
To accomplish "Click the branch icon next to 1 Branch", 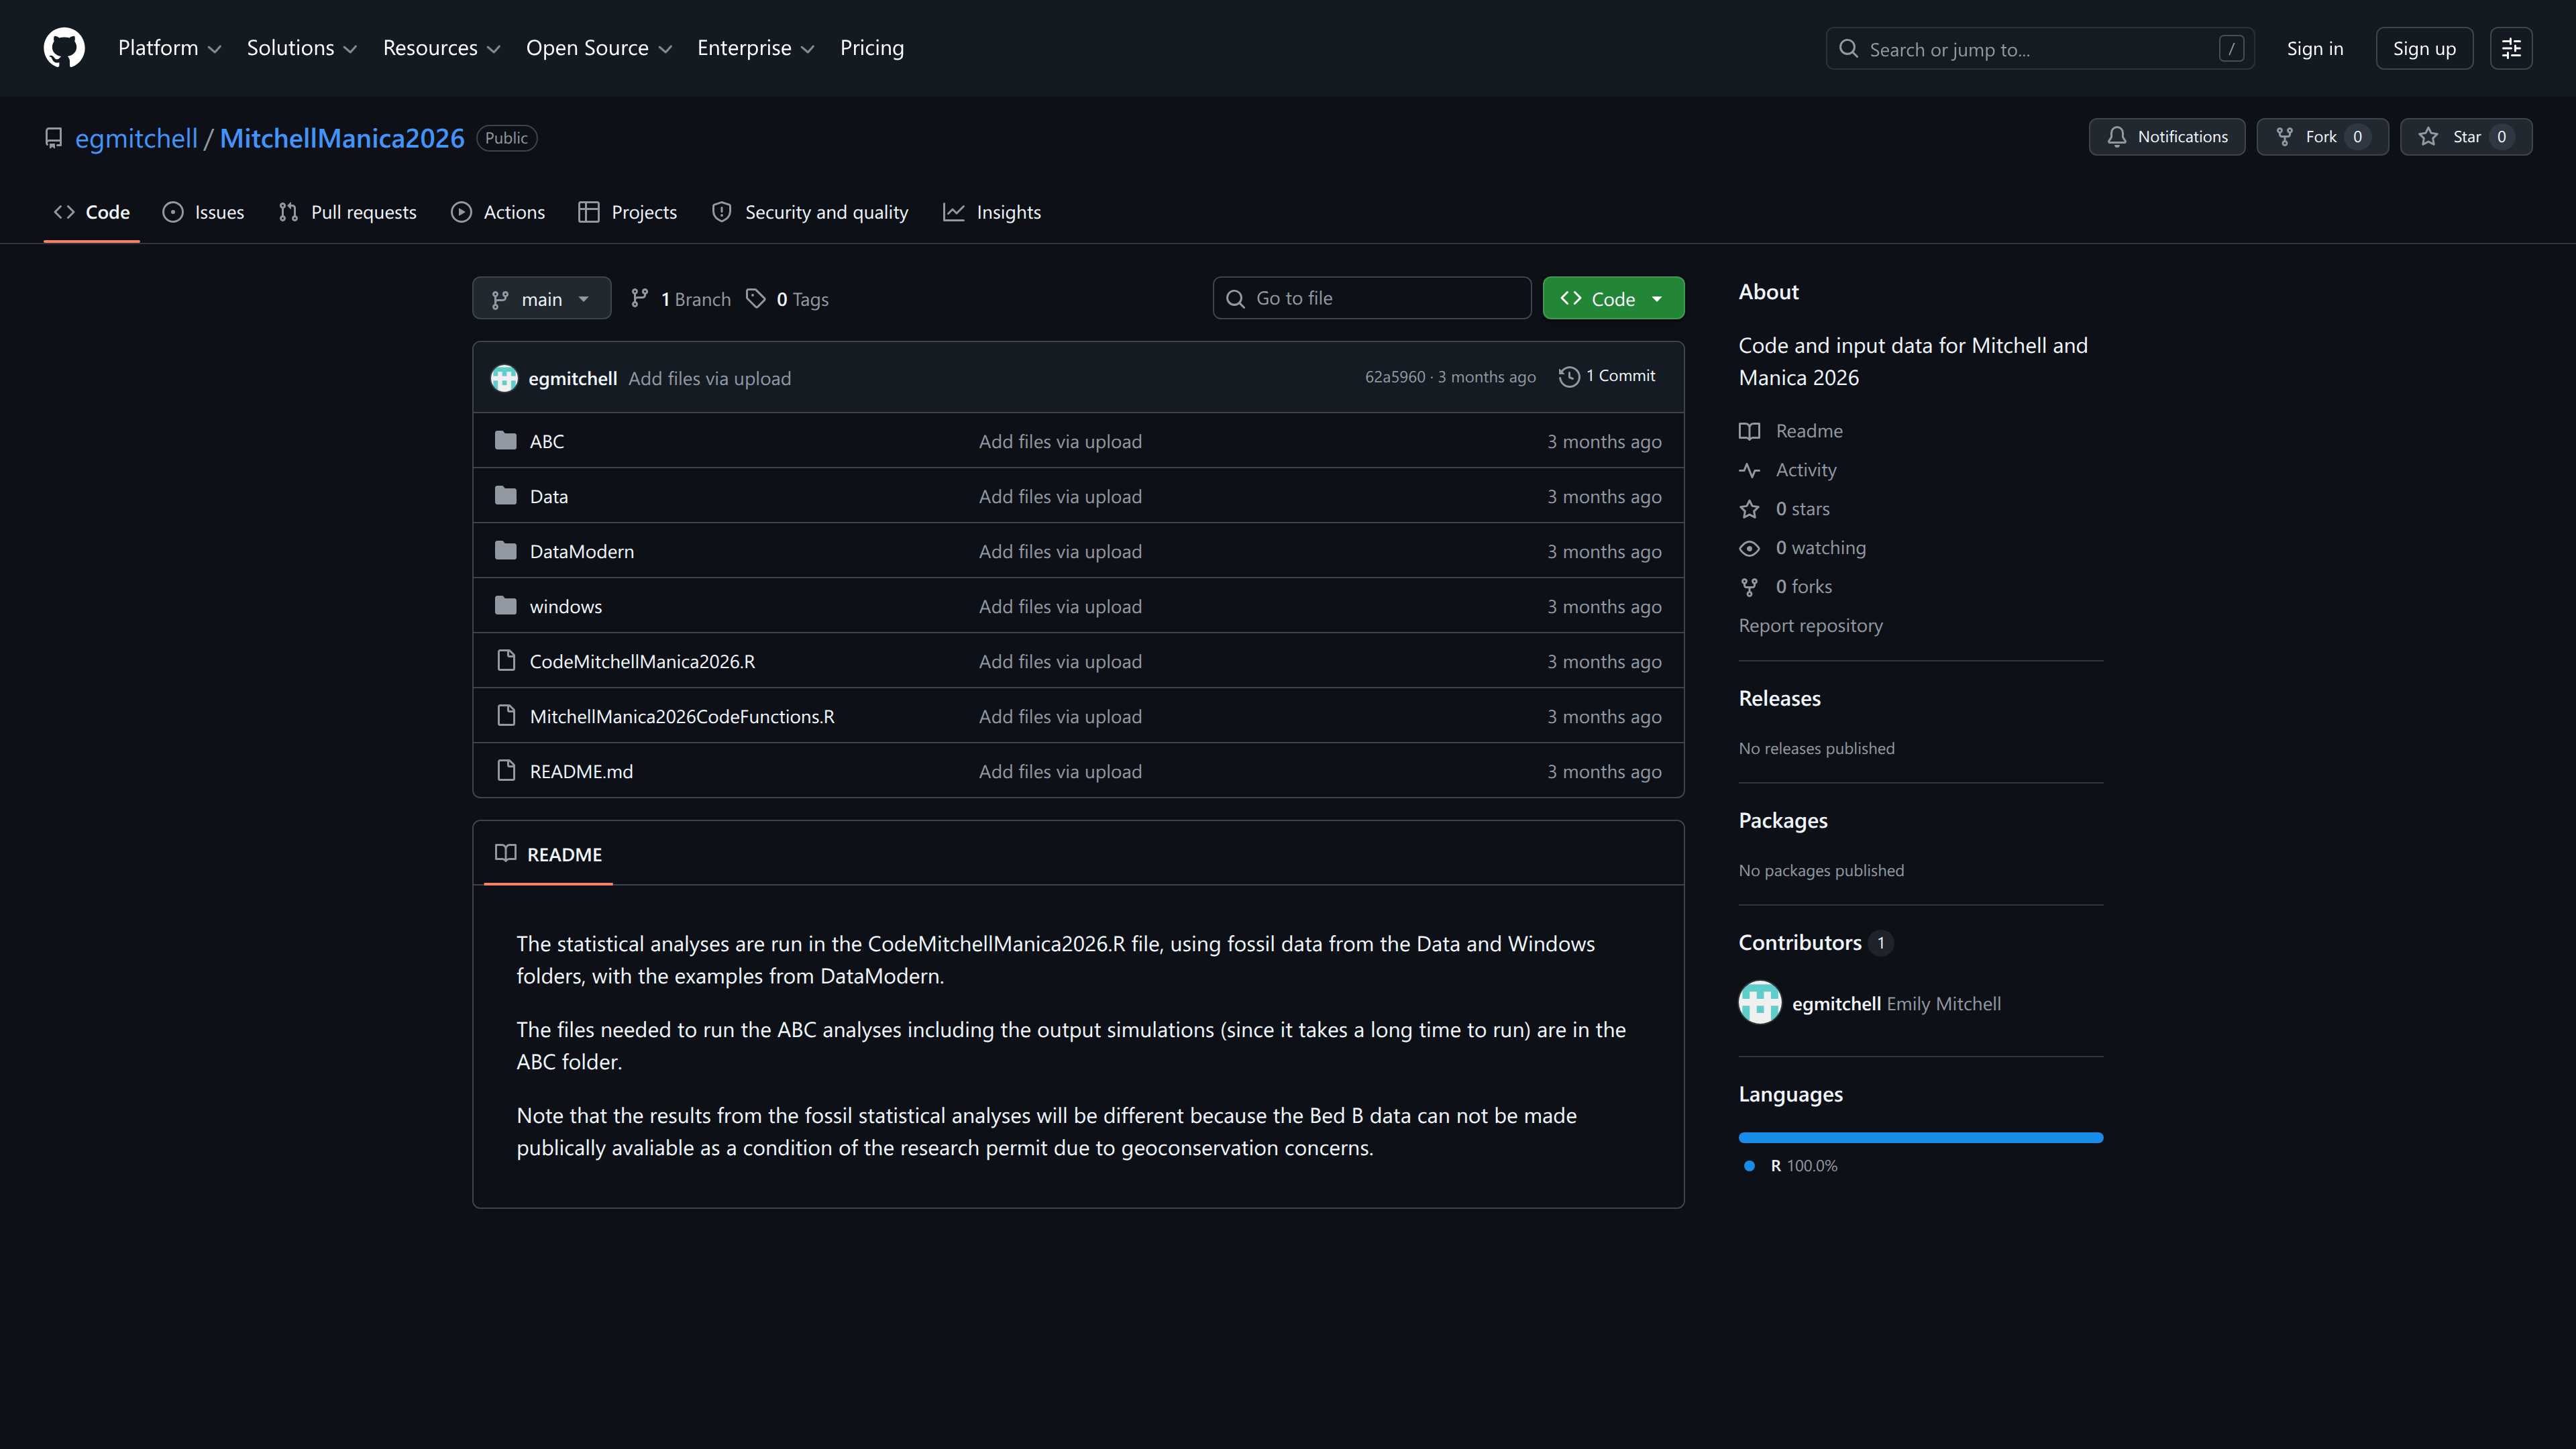I will [640, 298].
